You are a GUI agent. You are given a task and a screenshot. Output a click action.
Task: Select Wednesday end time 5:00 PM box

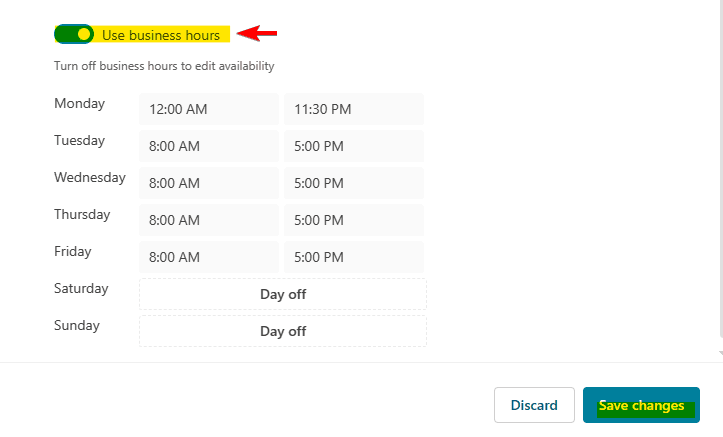[354, 183]
